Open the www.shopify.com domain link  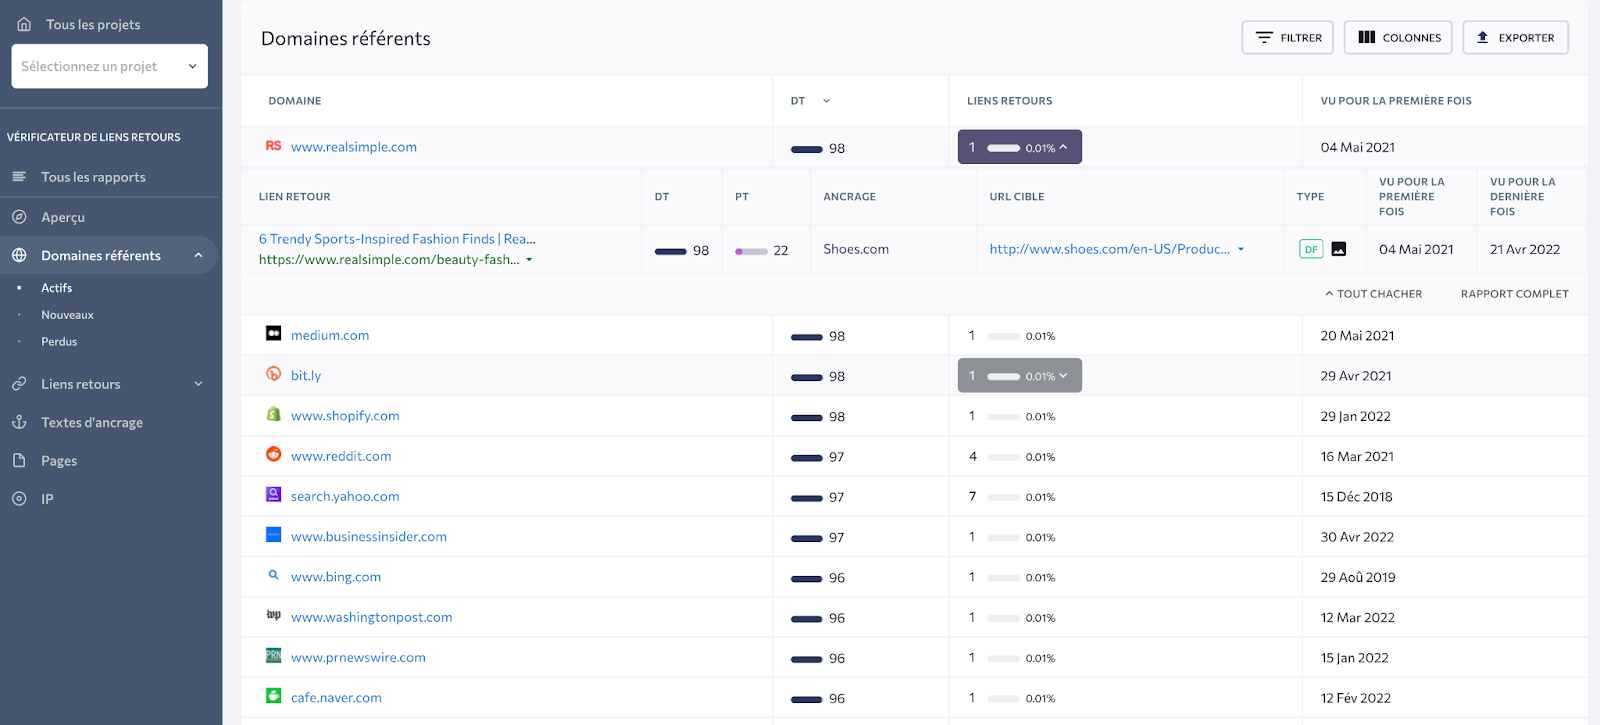point(345,416)
